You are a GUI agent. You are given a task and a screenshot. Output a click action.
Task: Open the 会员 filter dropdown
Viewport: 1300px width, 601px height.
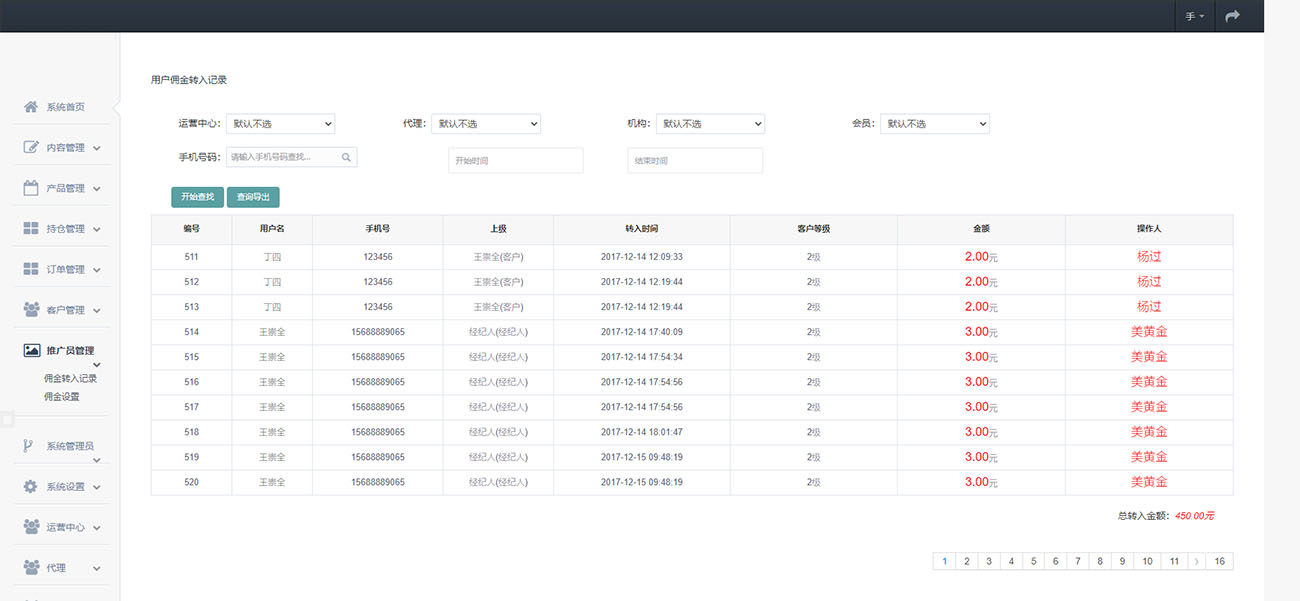tap(935, 124)
